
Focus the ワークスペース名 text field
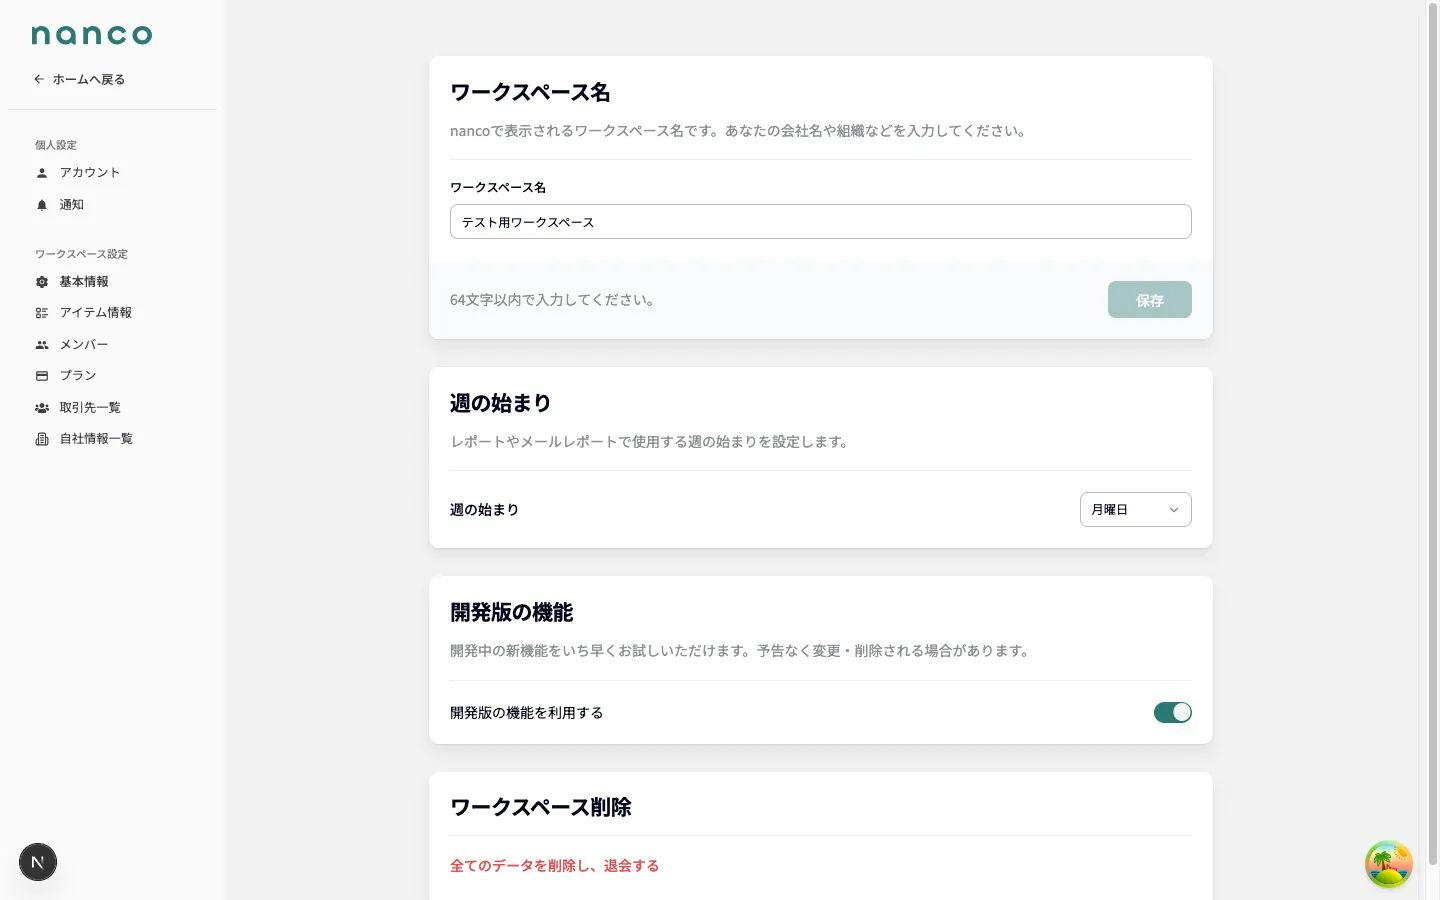pyautogui.click(x=820, y=222)
